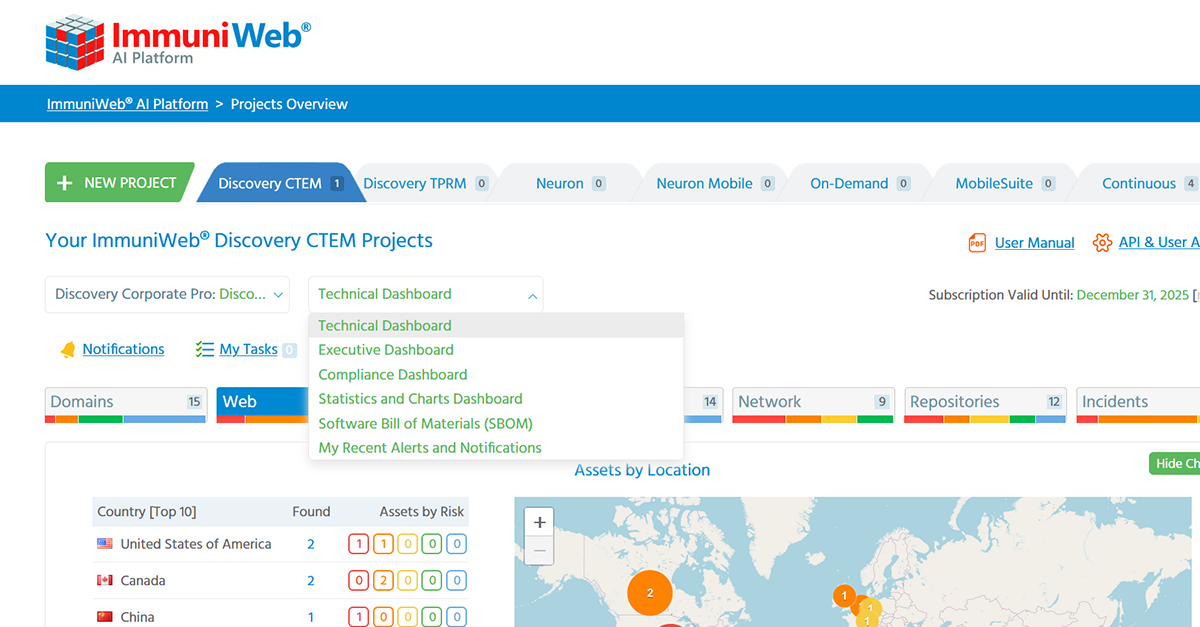
Task: Zoom in on the map with plus
Action: pos(540,522)
